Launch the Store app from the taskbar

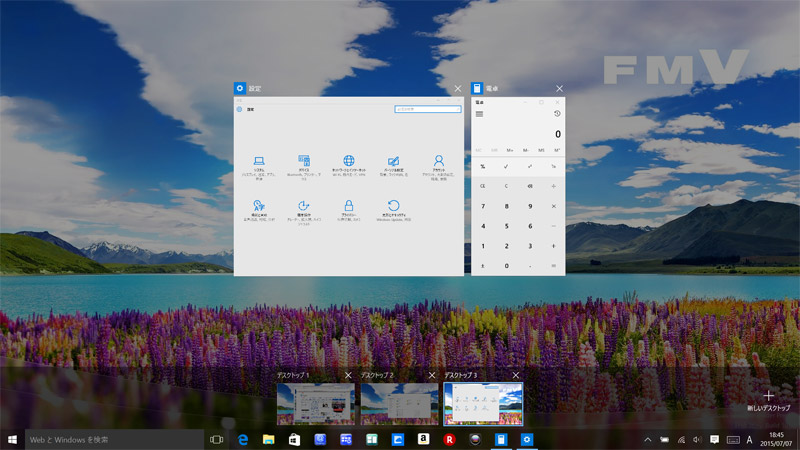(x=294, y=440)
